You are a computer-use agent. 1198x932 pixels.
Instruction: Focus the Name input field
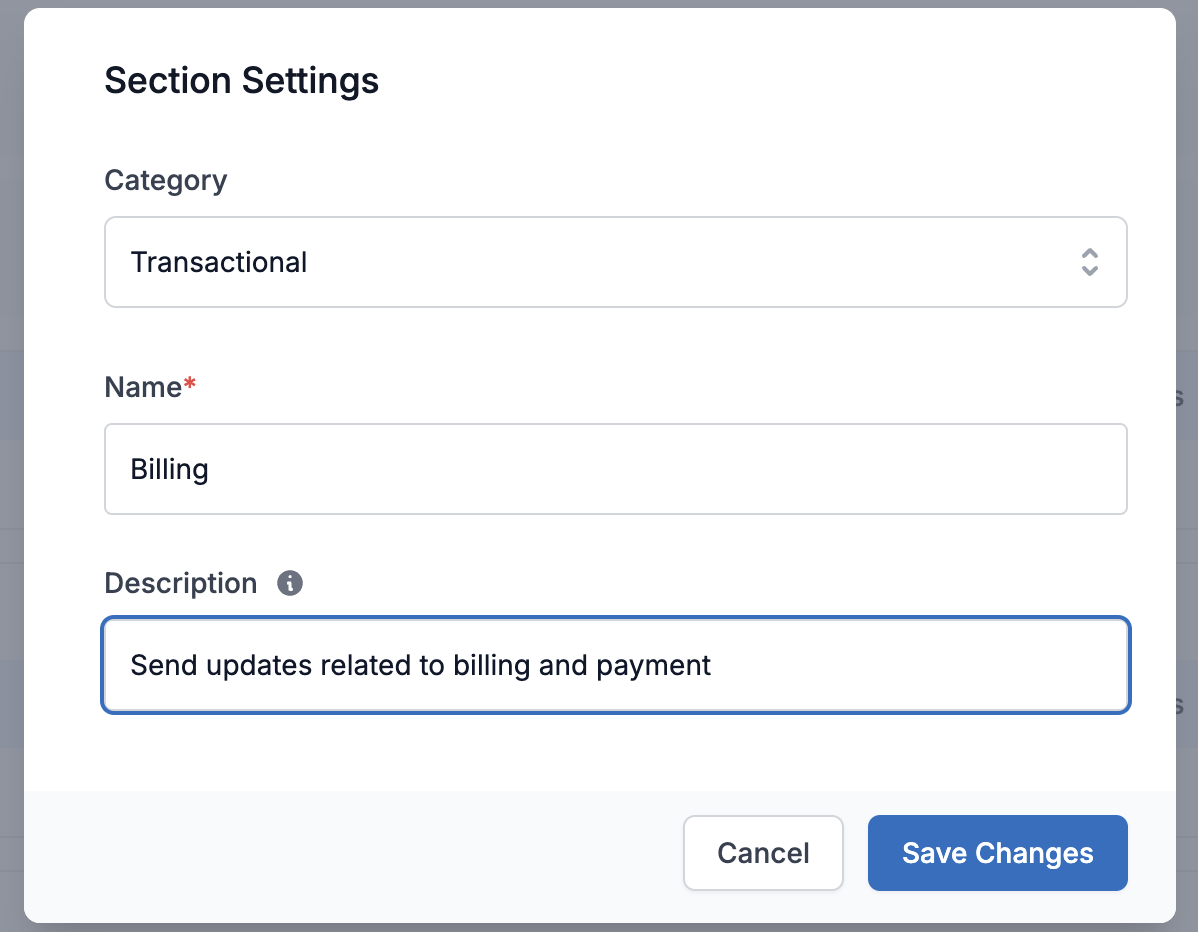point(615,469)
